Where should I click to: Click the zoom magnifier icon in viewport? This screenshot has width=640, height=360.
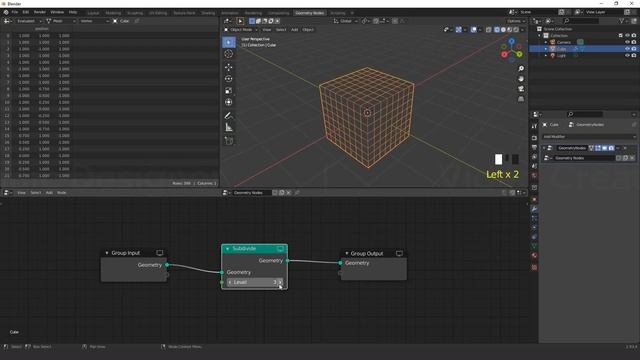521,69
